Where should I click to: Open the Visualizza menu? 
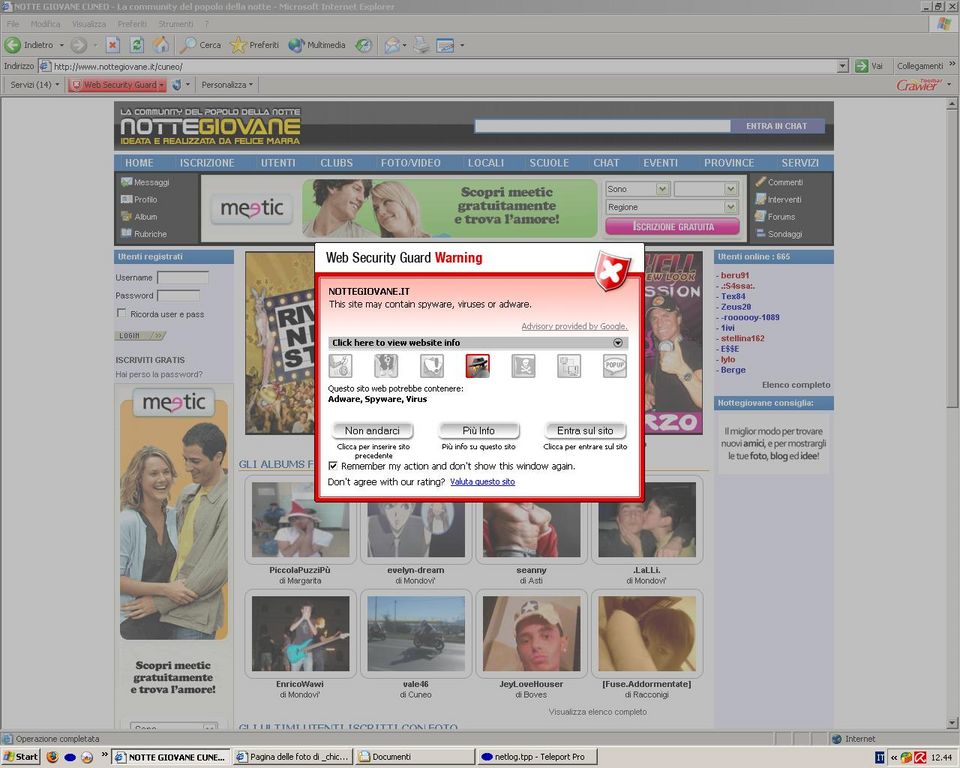click(x=89, y=24)
